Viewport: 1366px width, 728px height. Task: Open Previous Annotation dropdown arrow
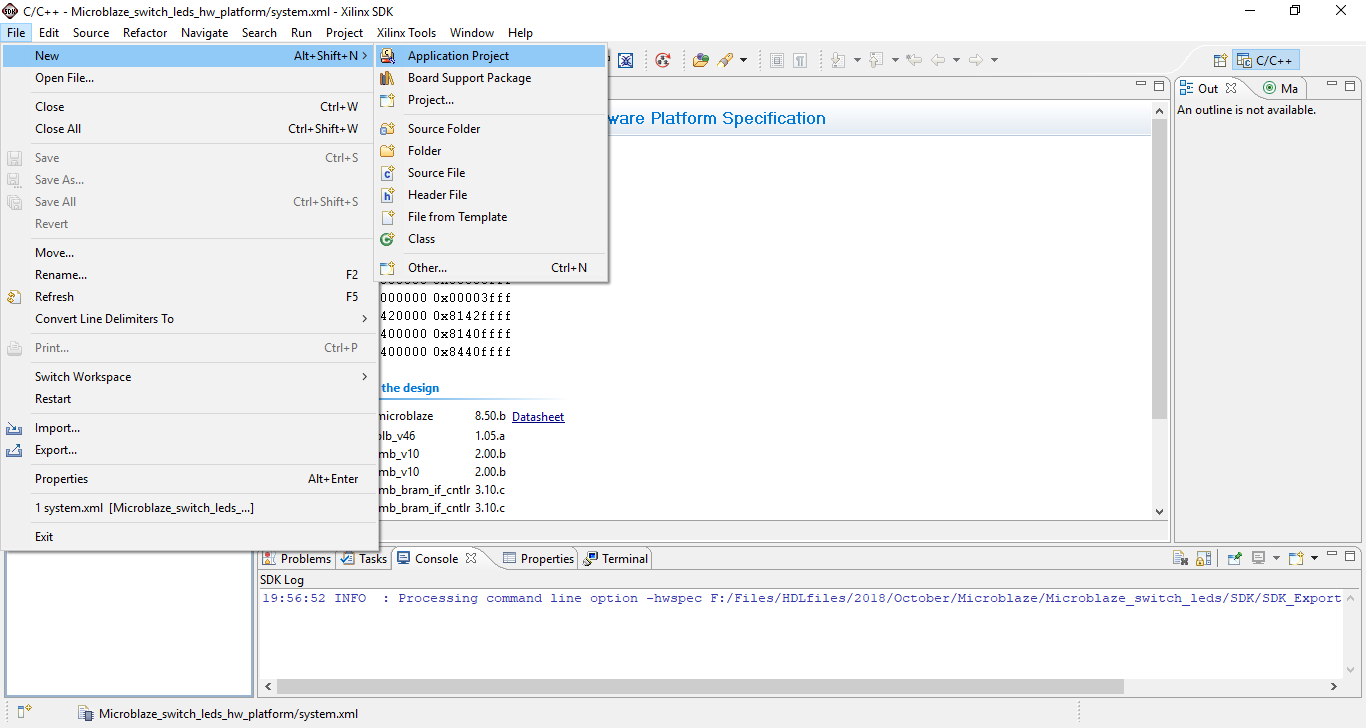click(x=895, y=60)
